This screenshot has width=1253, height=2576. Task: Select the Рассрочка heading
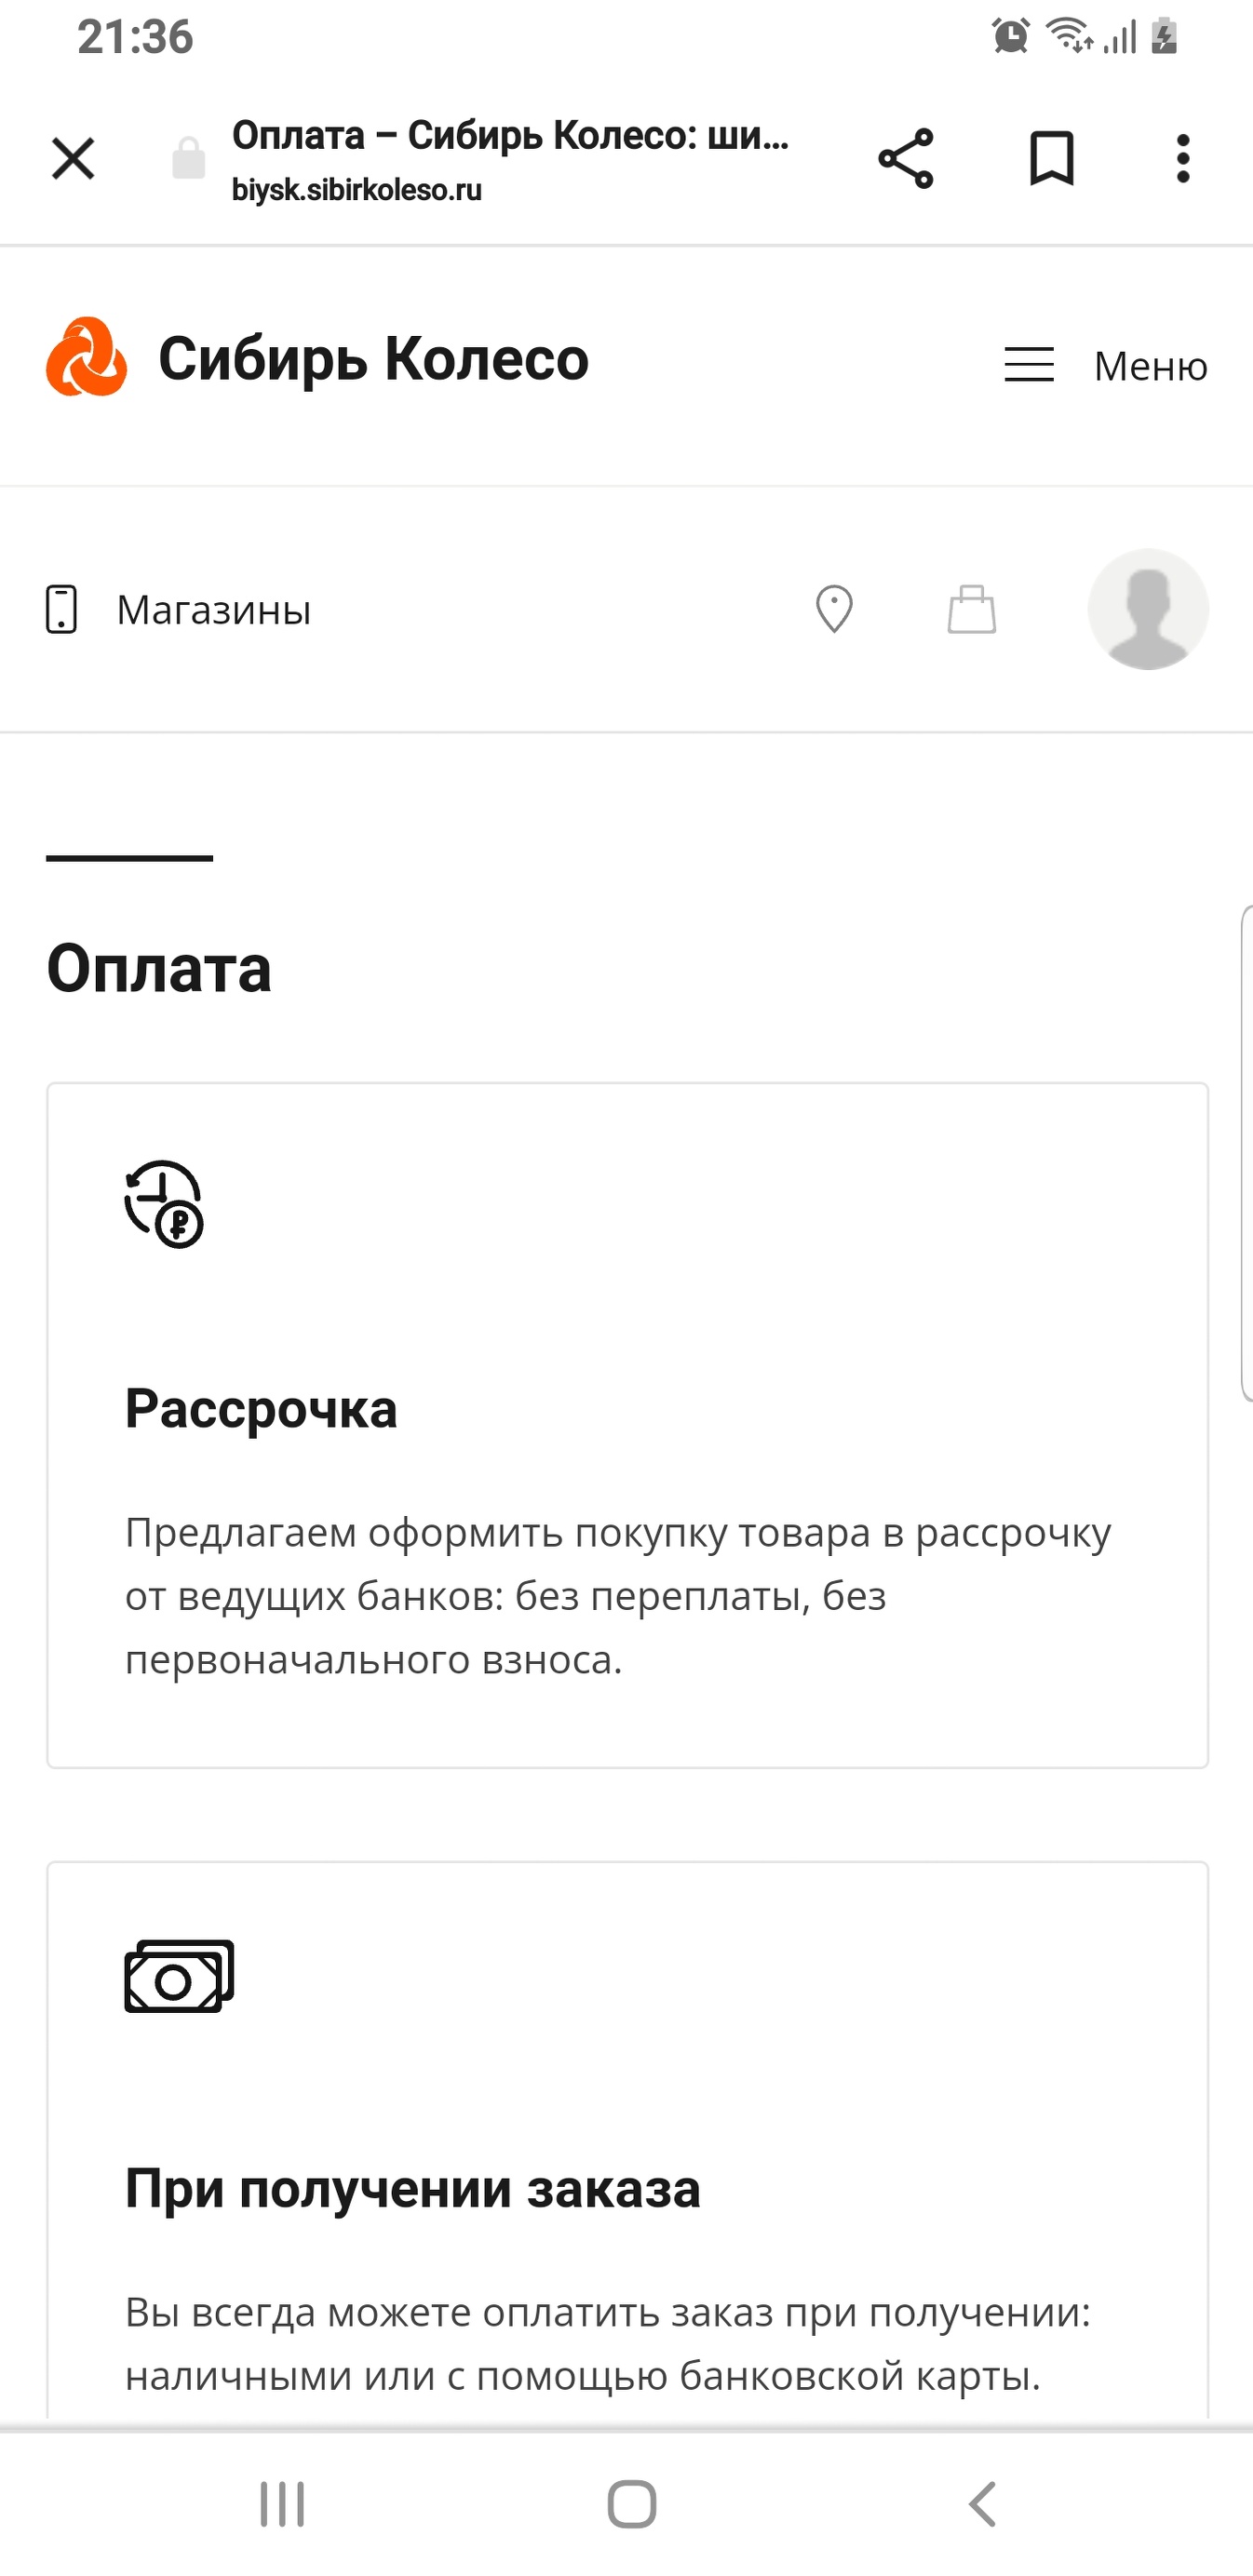(x=261, y=1408)
